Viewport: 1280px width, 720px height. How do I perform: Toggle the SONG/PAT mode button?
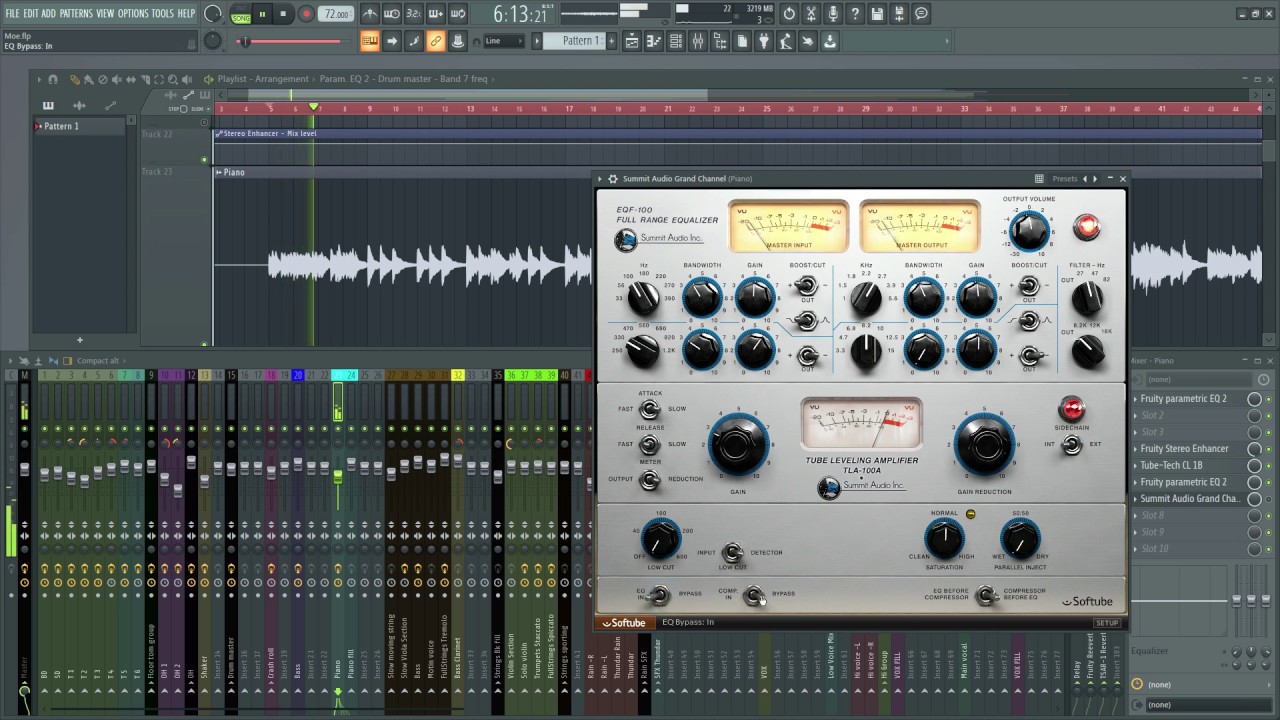click(x=241, y=14)
